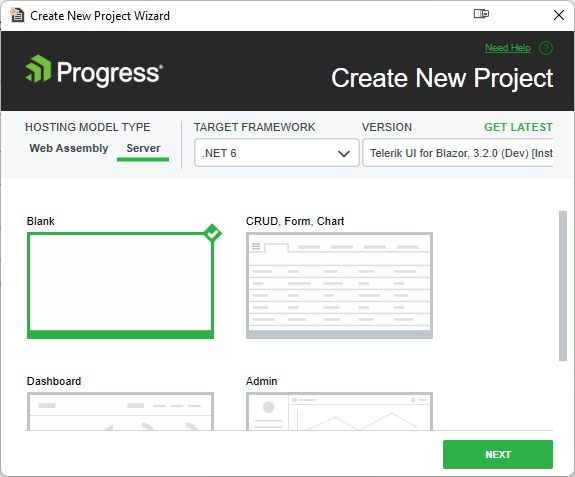Click the Progress logo
The width and height of the screenshot is (575, 477).
(x=94, y=71)
